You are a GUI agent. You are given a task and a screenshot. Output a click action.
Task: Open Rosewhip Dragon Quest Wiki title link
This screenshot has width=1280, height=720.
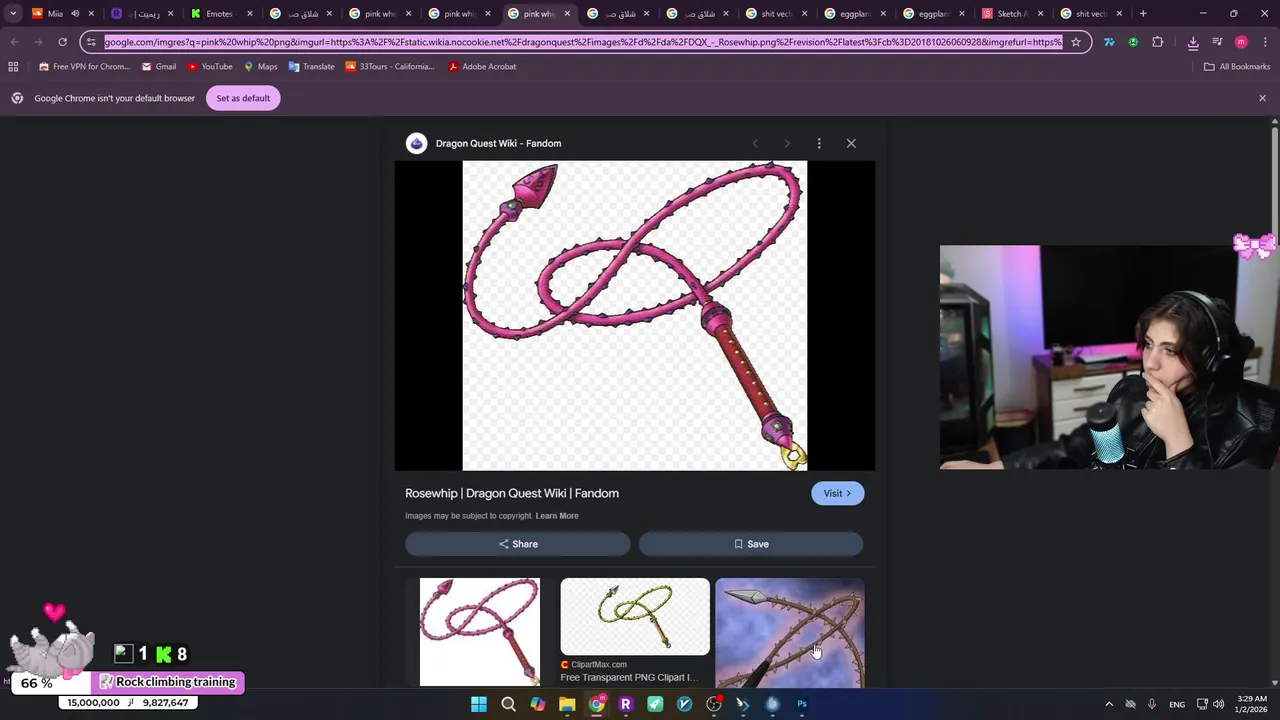(512, 493)
